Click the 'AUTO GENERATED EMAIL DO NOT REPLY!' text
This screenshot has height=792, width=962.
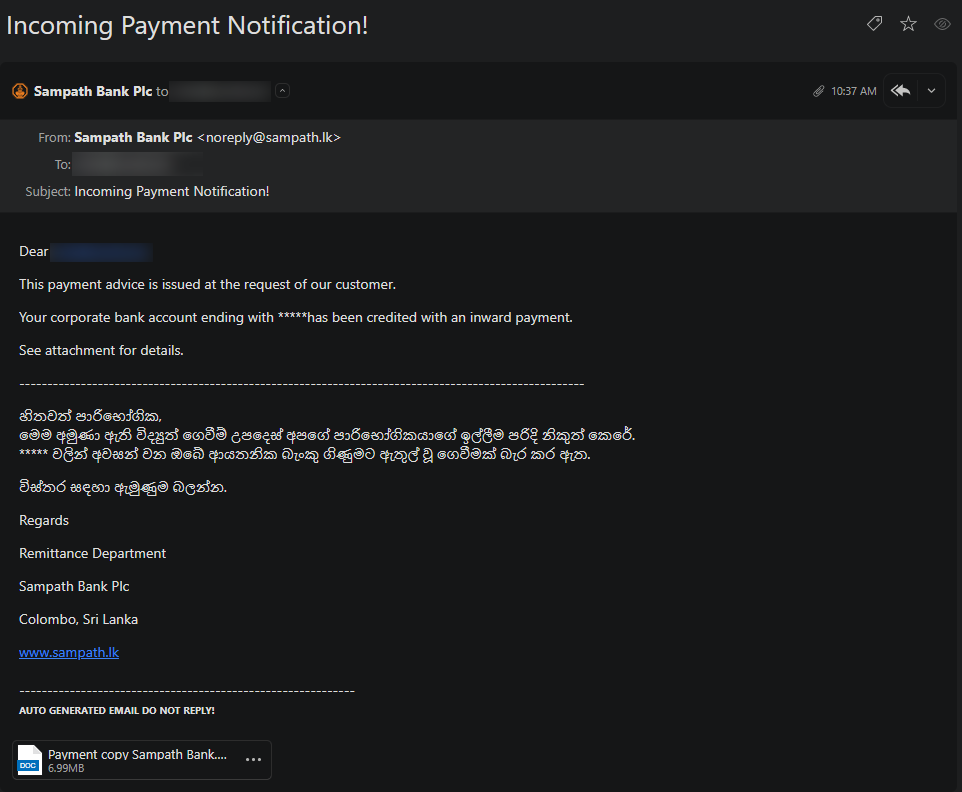117,710
